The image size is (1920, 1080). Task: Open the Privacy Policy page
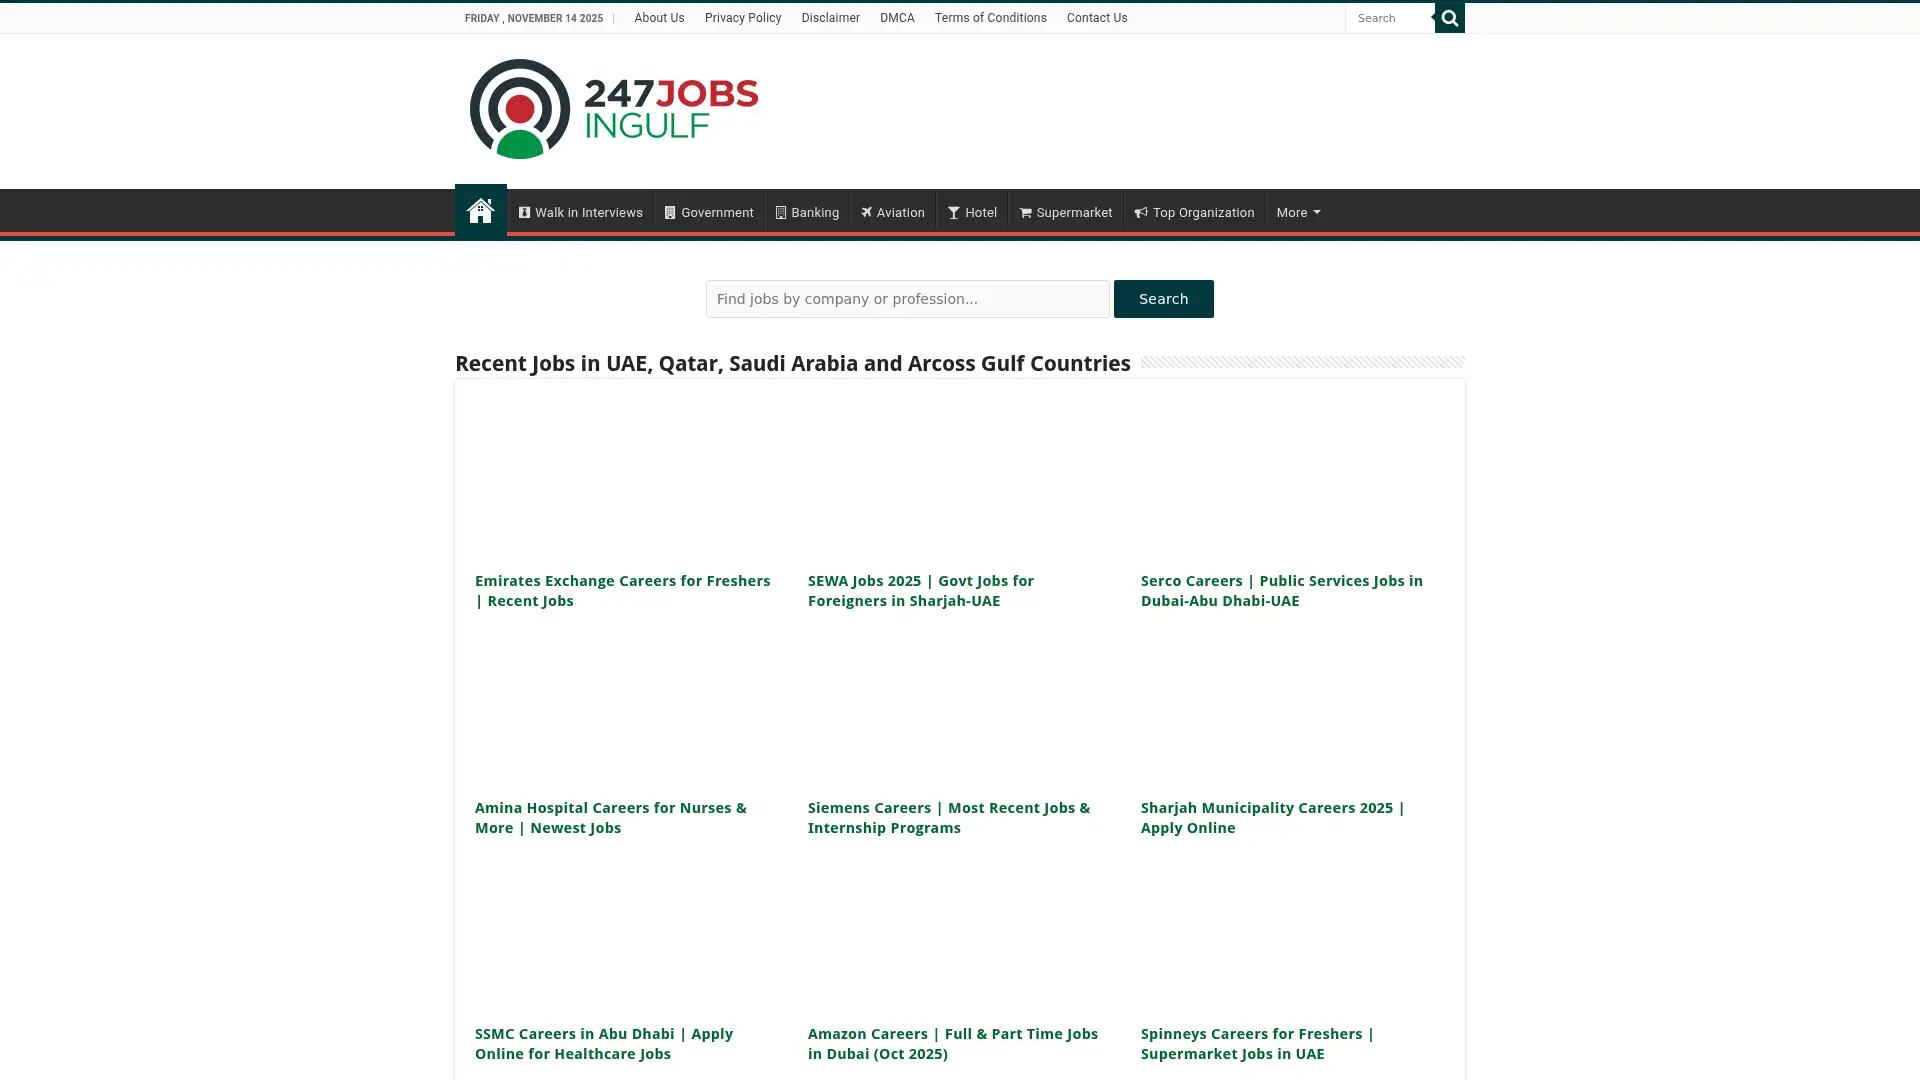click(x=742, y=17)
